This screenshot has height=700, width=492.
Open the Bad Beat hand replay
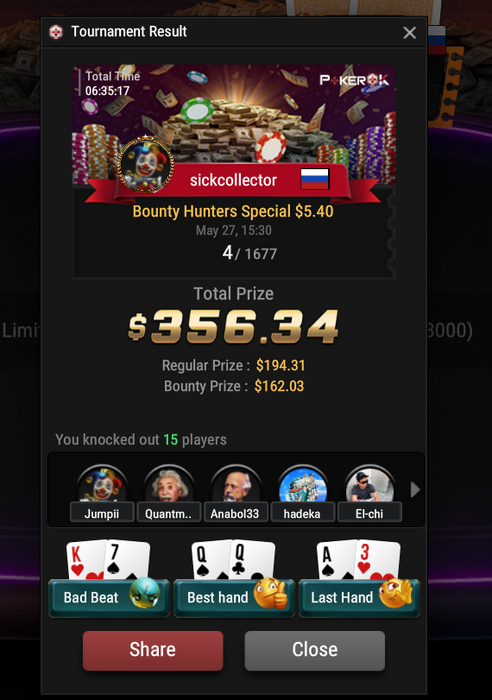109,597
